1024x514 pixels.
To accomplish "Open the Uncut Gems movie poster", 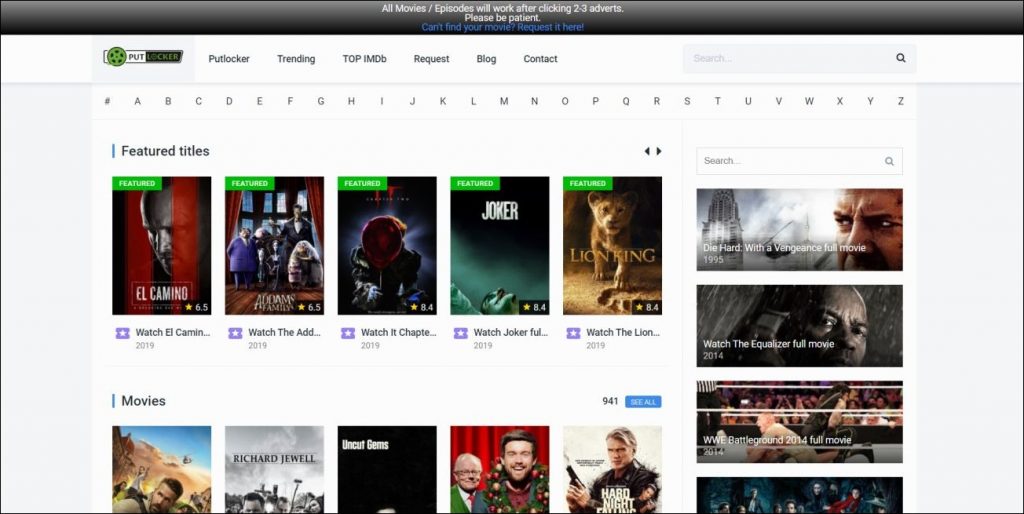I will click(387, 470).
